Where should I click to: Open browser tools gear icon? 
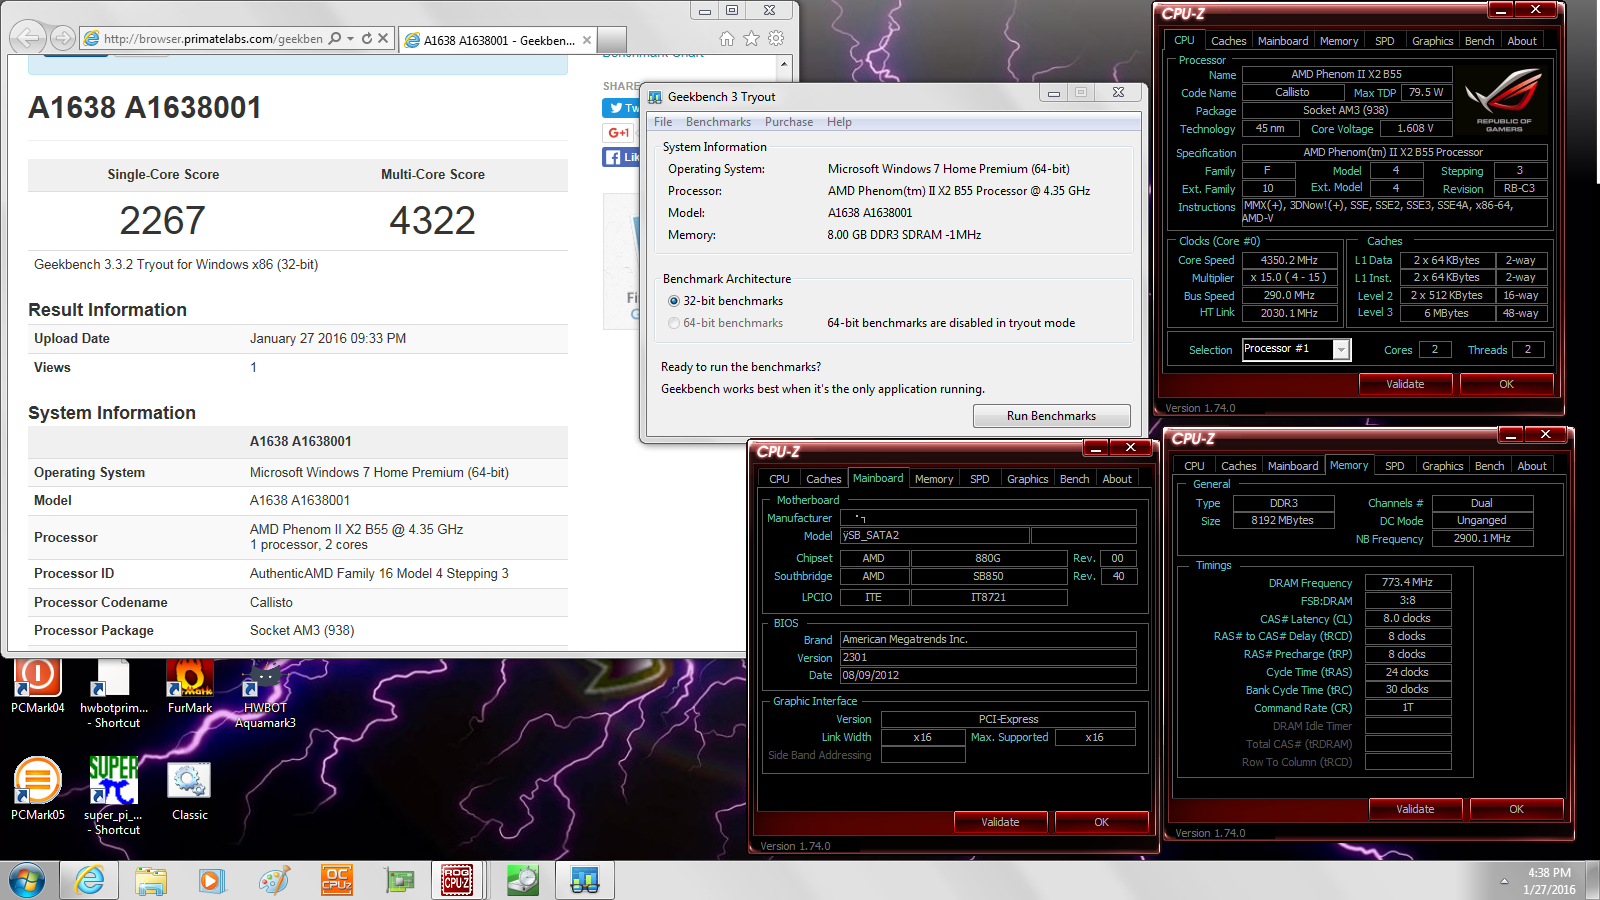[x=776, y=38]
